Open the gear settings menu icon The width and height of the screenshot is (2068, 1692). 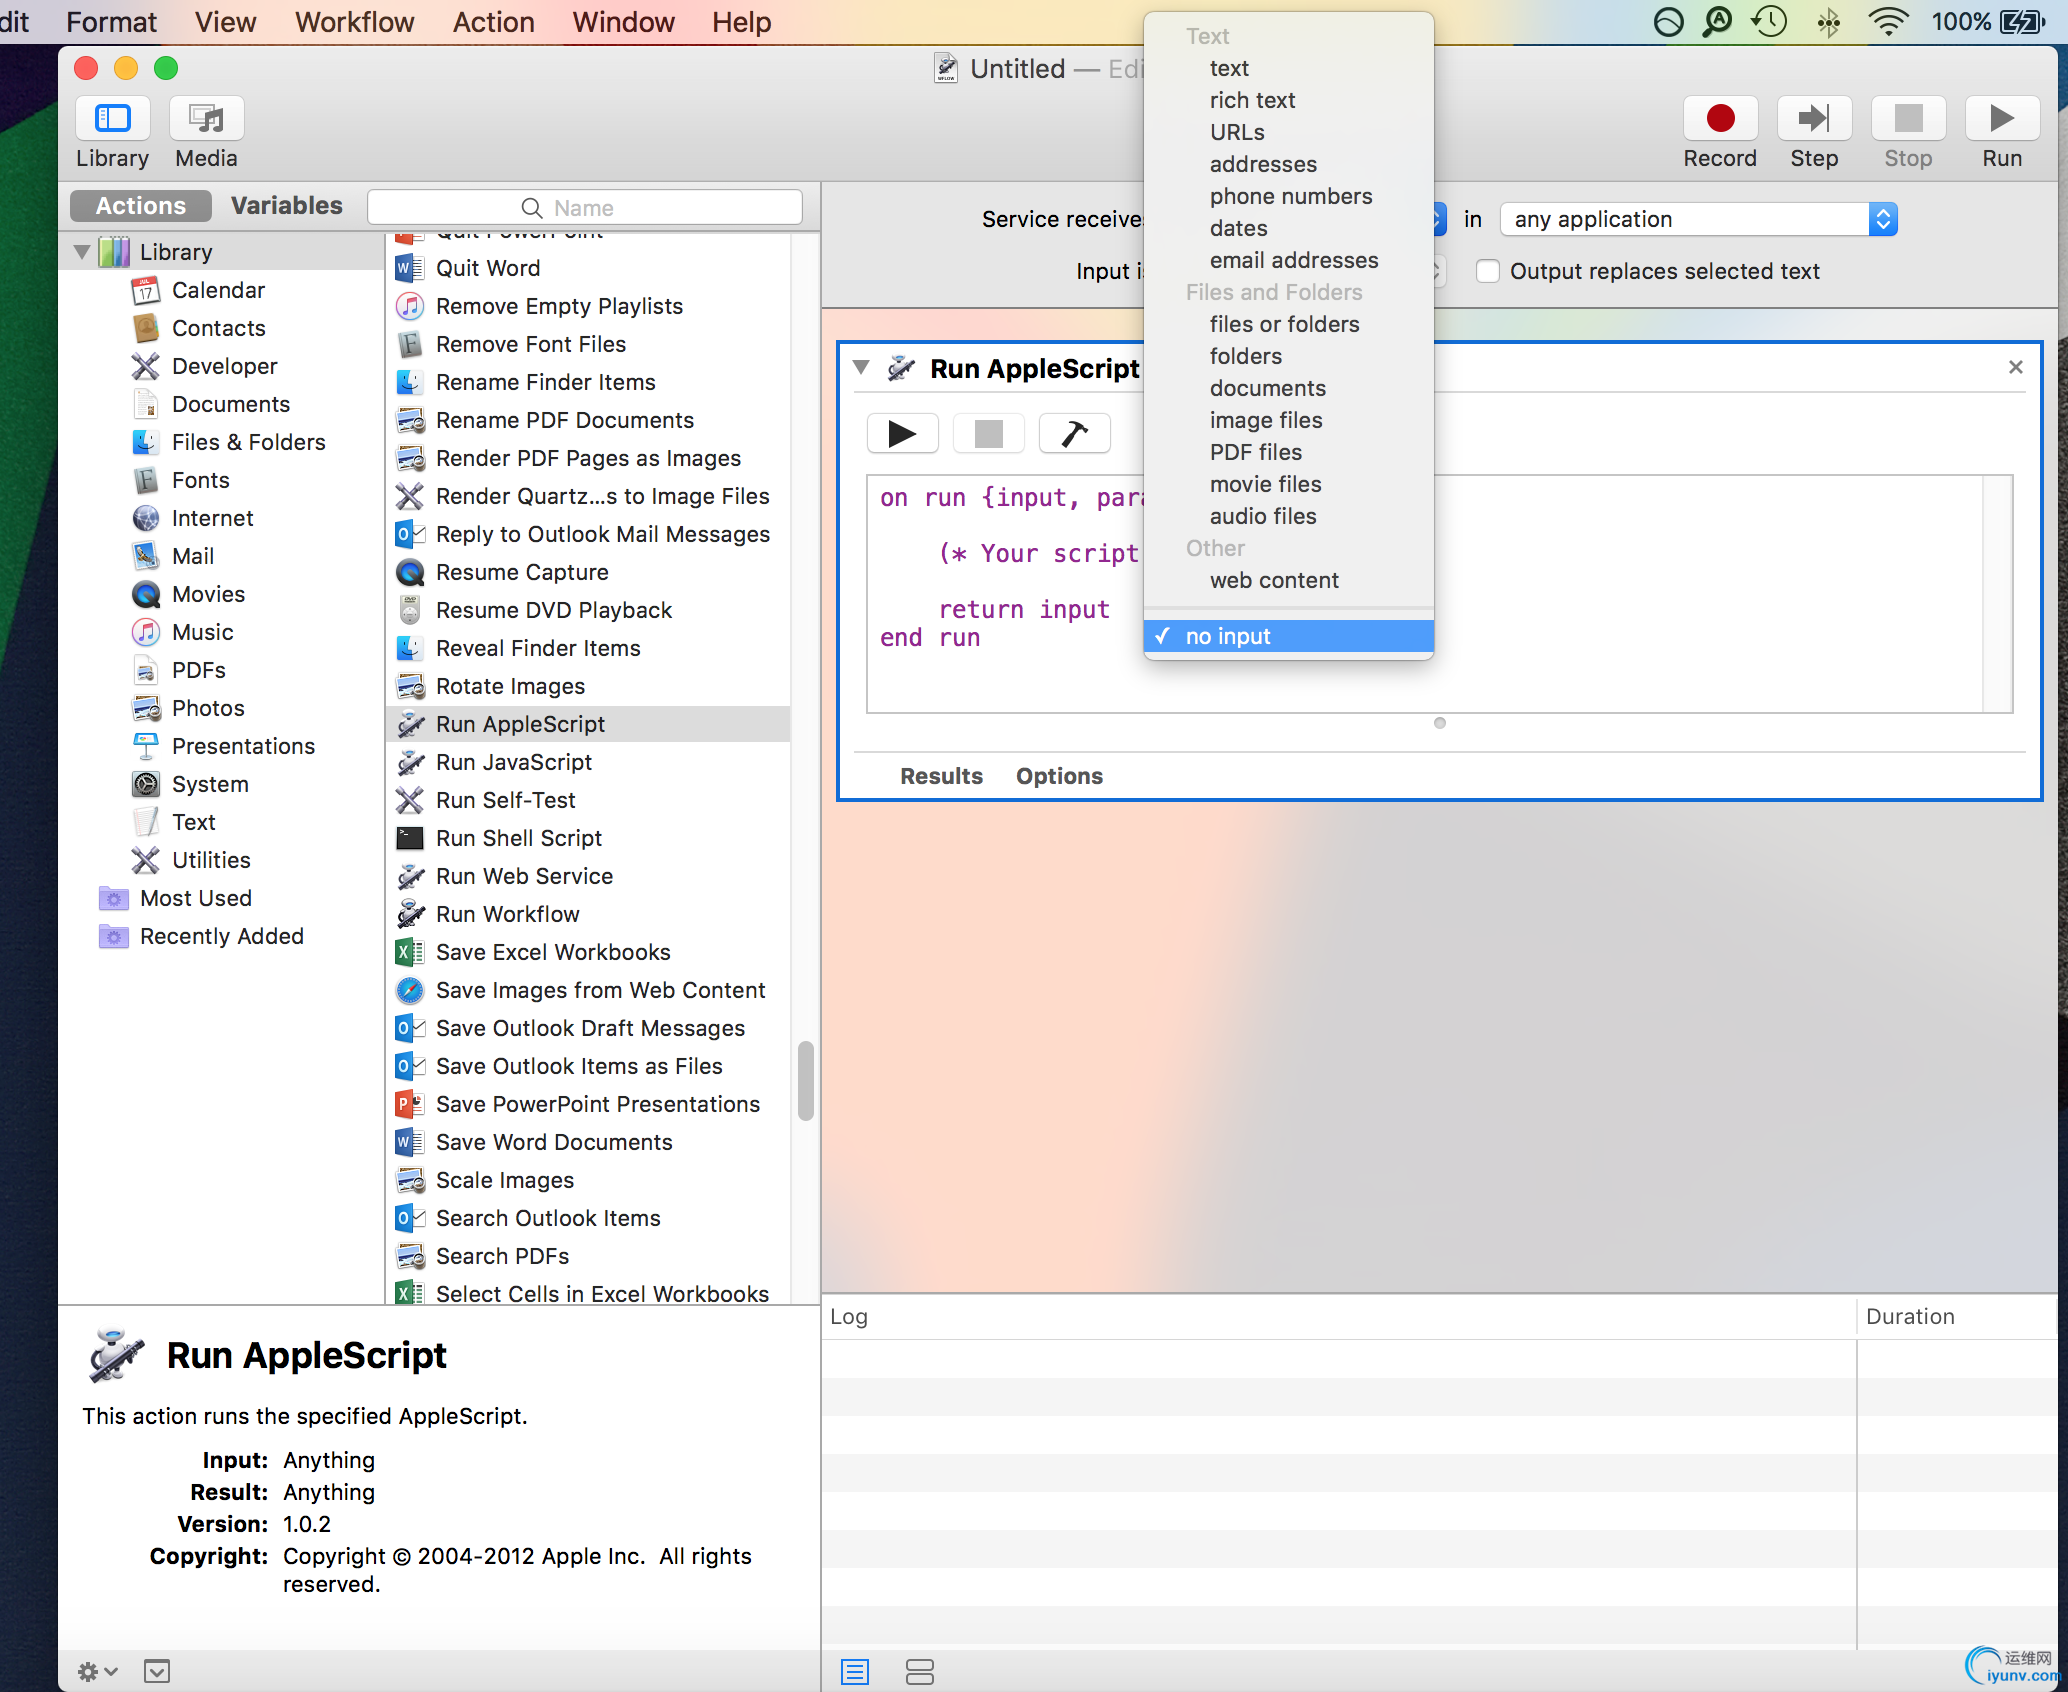(x=97, y=1671)
